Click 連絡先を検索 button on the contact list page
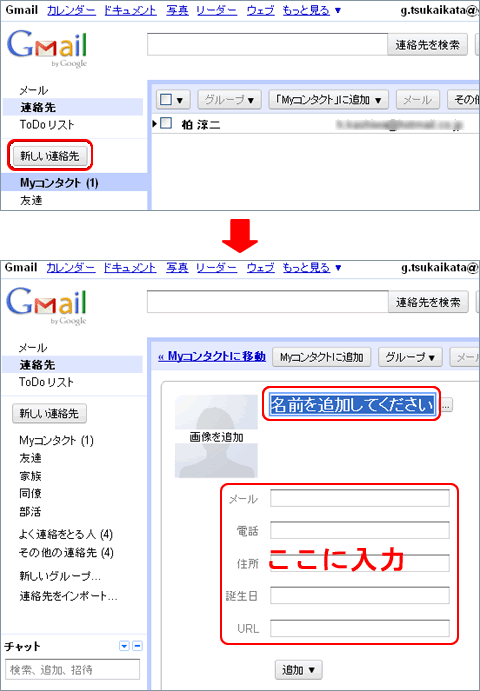 coord(427,45)
